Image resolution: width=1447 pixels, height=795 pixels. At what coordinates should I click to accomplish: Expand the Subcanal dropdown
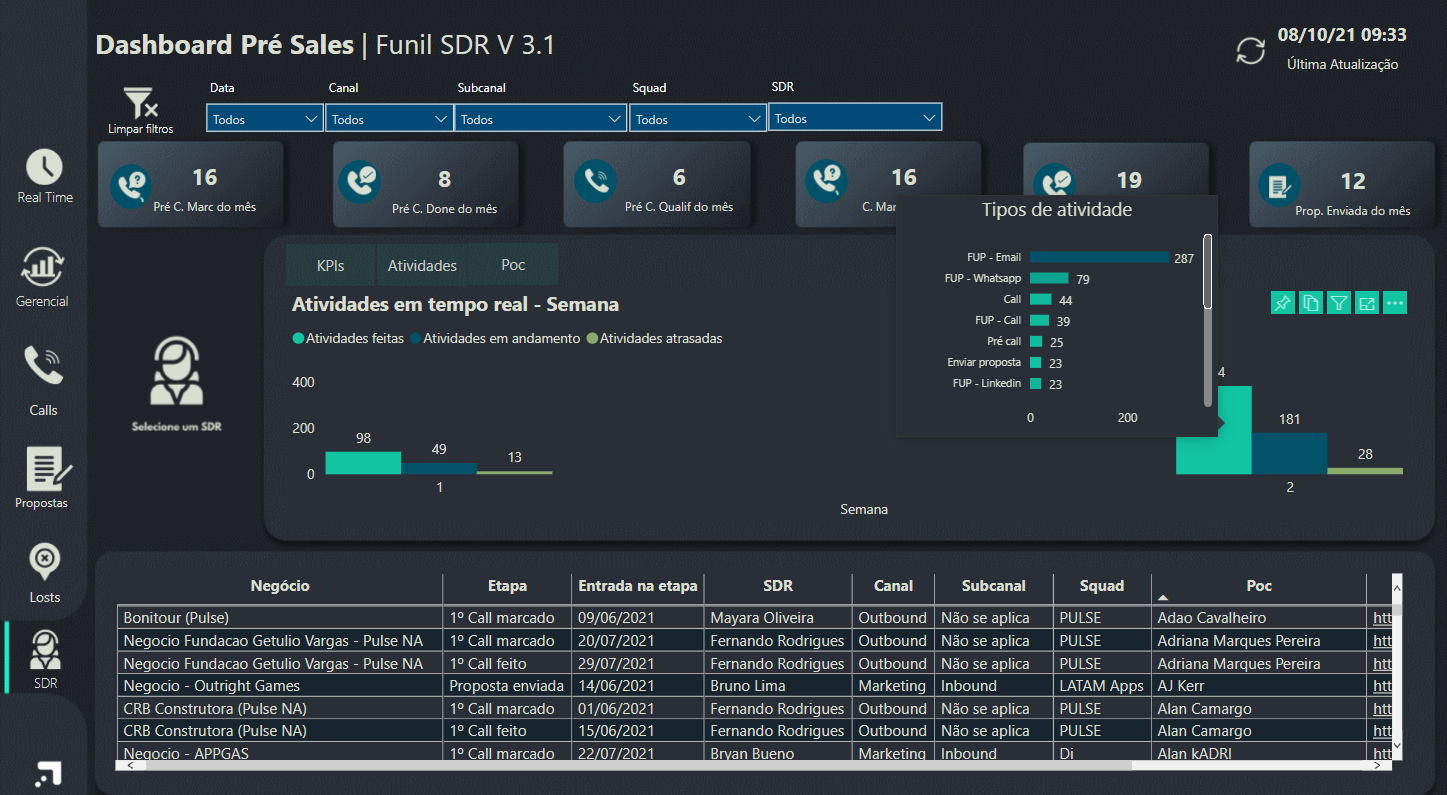(x=541, y=119)
